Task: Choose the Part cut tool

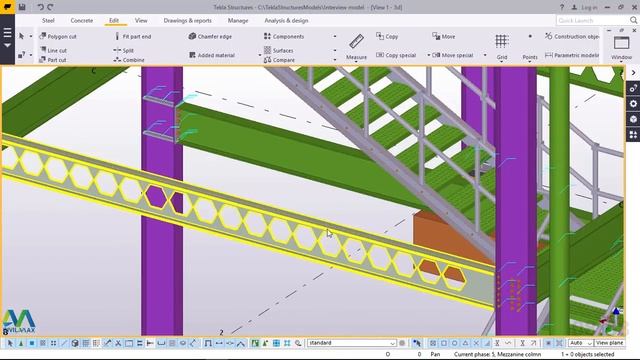Action: click(x=53, y=60)
